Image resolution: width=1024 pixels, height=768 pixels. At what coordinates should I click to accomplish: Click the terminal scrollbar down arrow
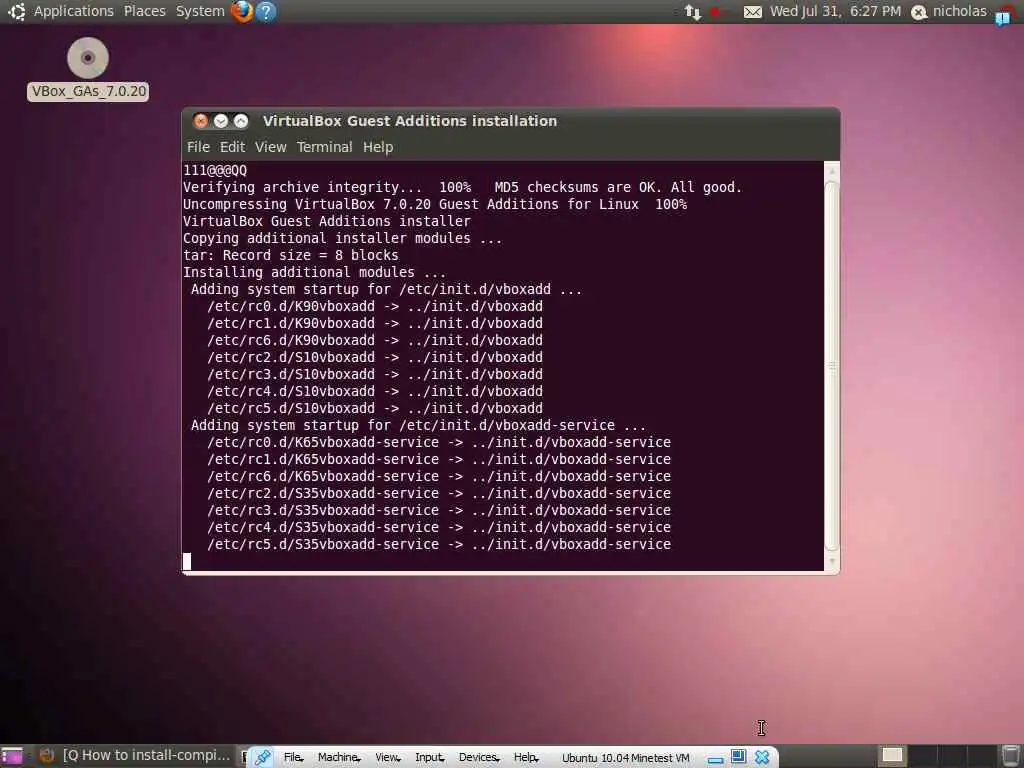(x=831, y=561)
